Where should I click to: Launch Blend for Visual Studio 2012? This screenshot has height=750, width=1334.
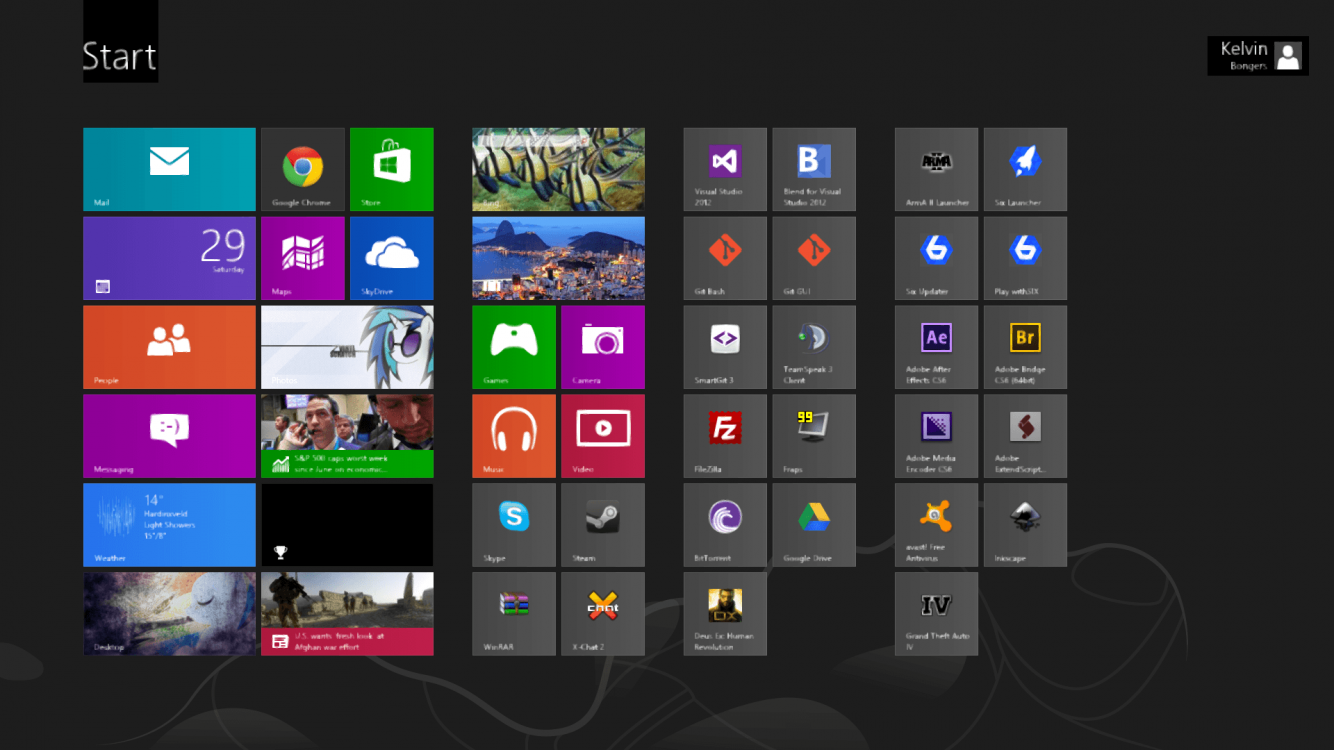pyautogui.click(x=814, y=169)
